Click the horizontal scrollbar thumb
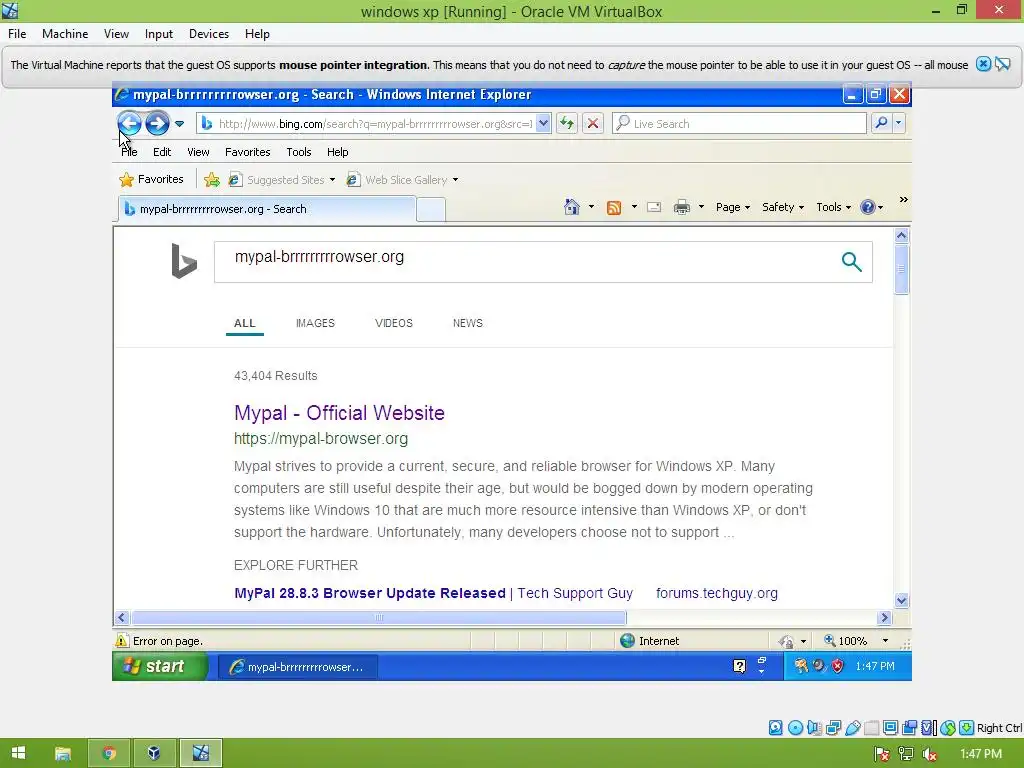Screen dimensions: 1024x768 (x=378, y=617)
